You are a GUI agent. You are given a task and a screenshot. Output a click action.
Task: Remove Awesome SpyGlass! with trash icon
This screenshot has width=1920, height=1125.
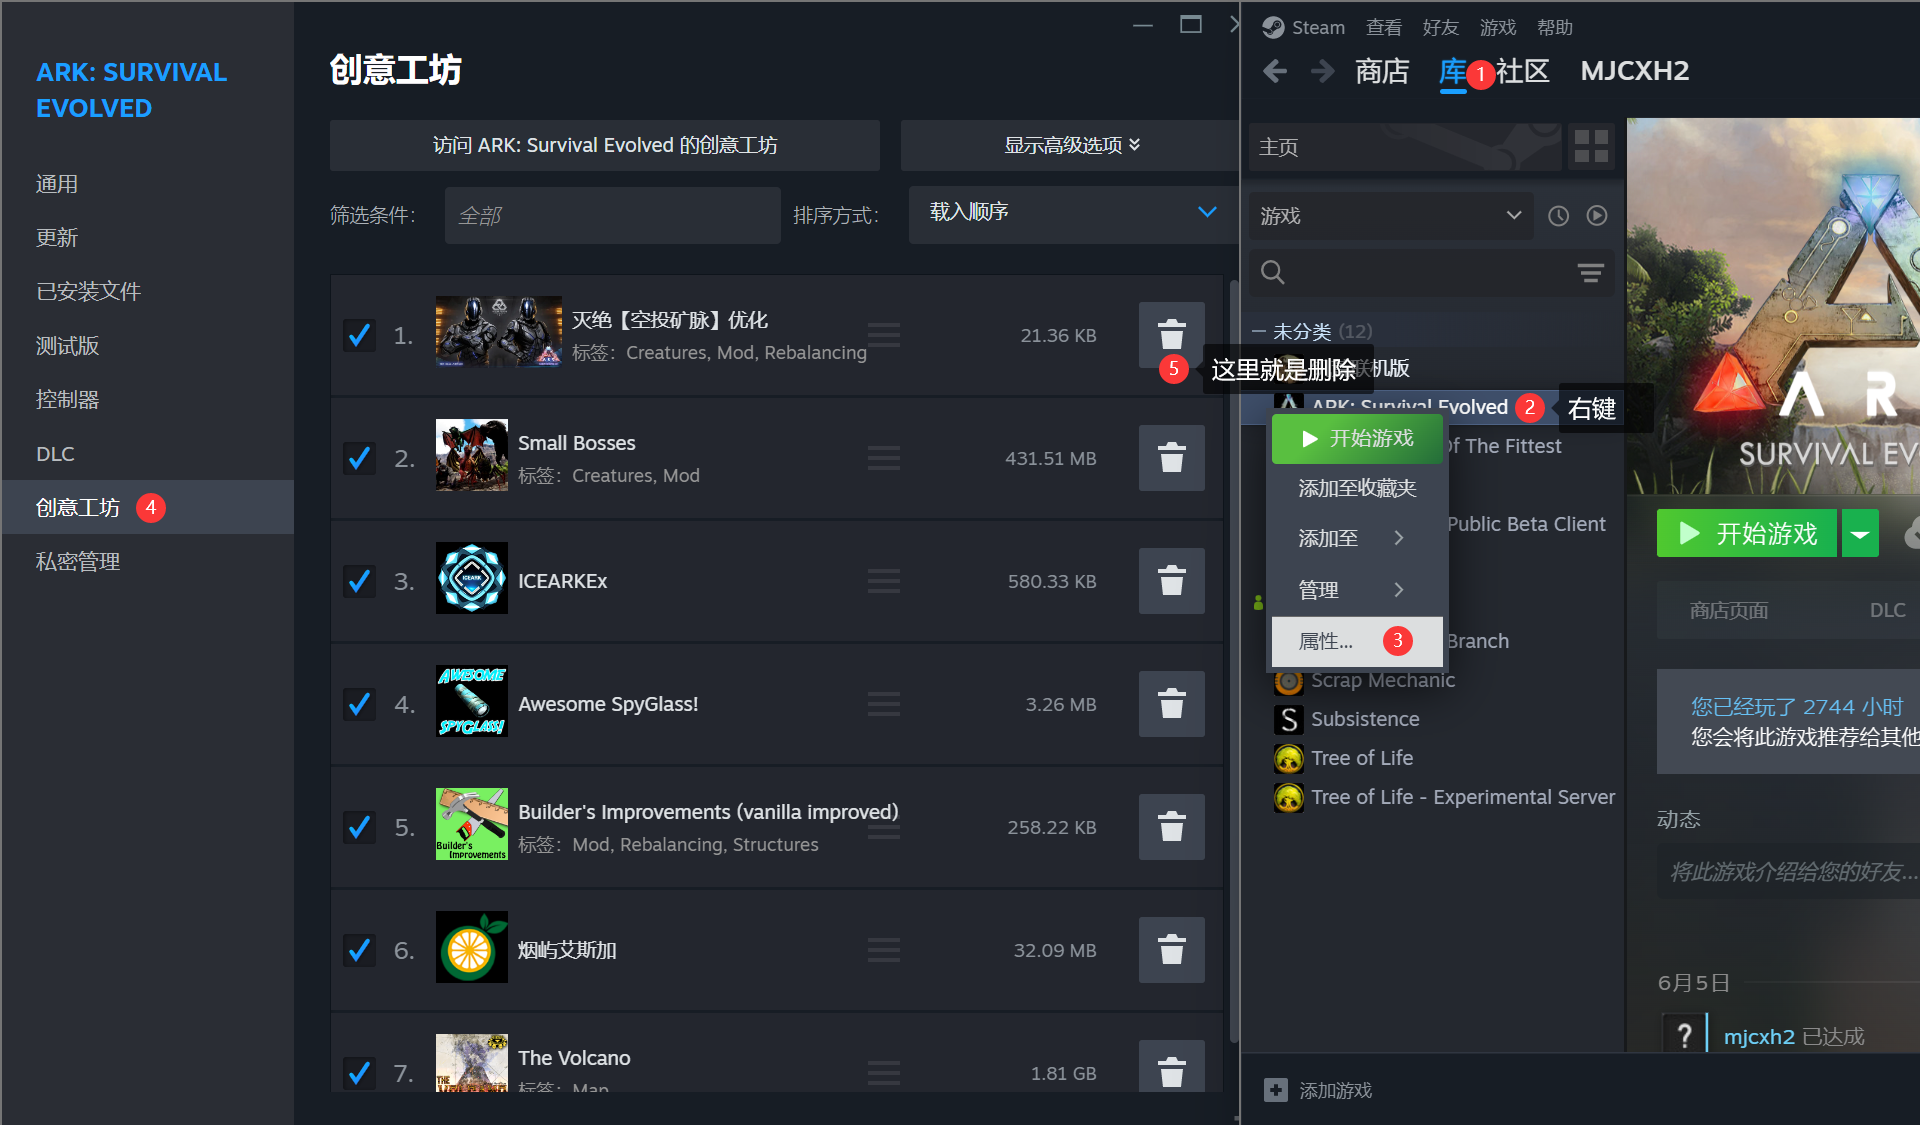point(1171,704)
